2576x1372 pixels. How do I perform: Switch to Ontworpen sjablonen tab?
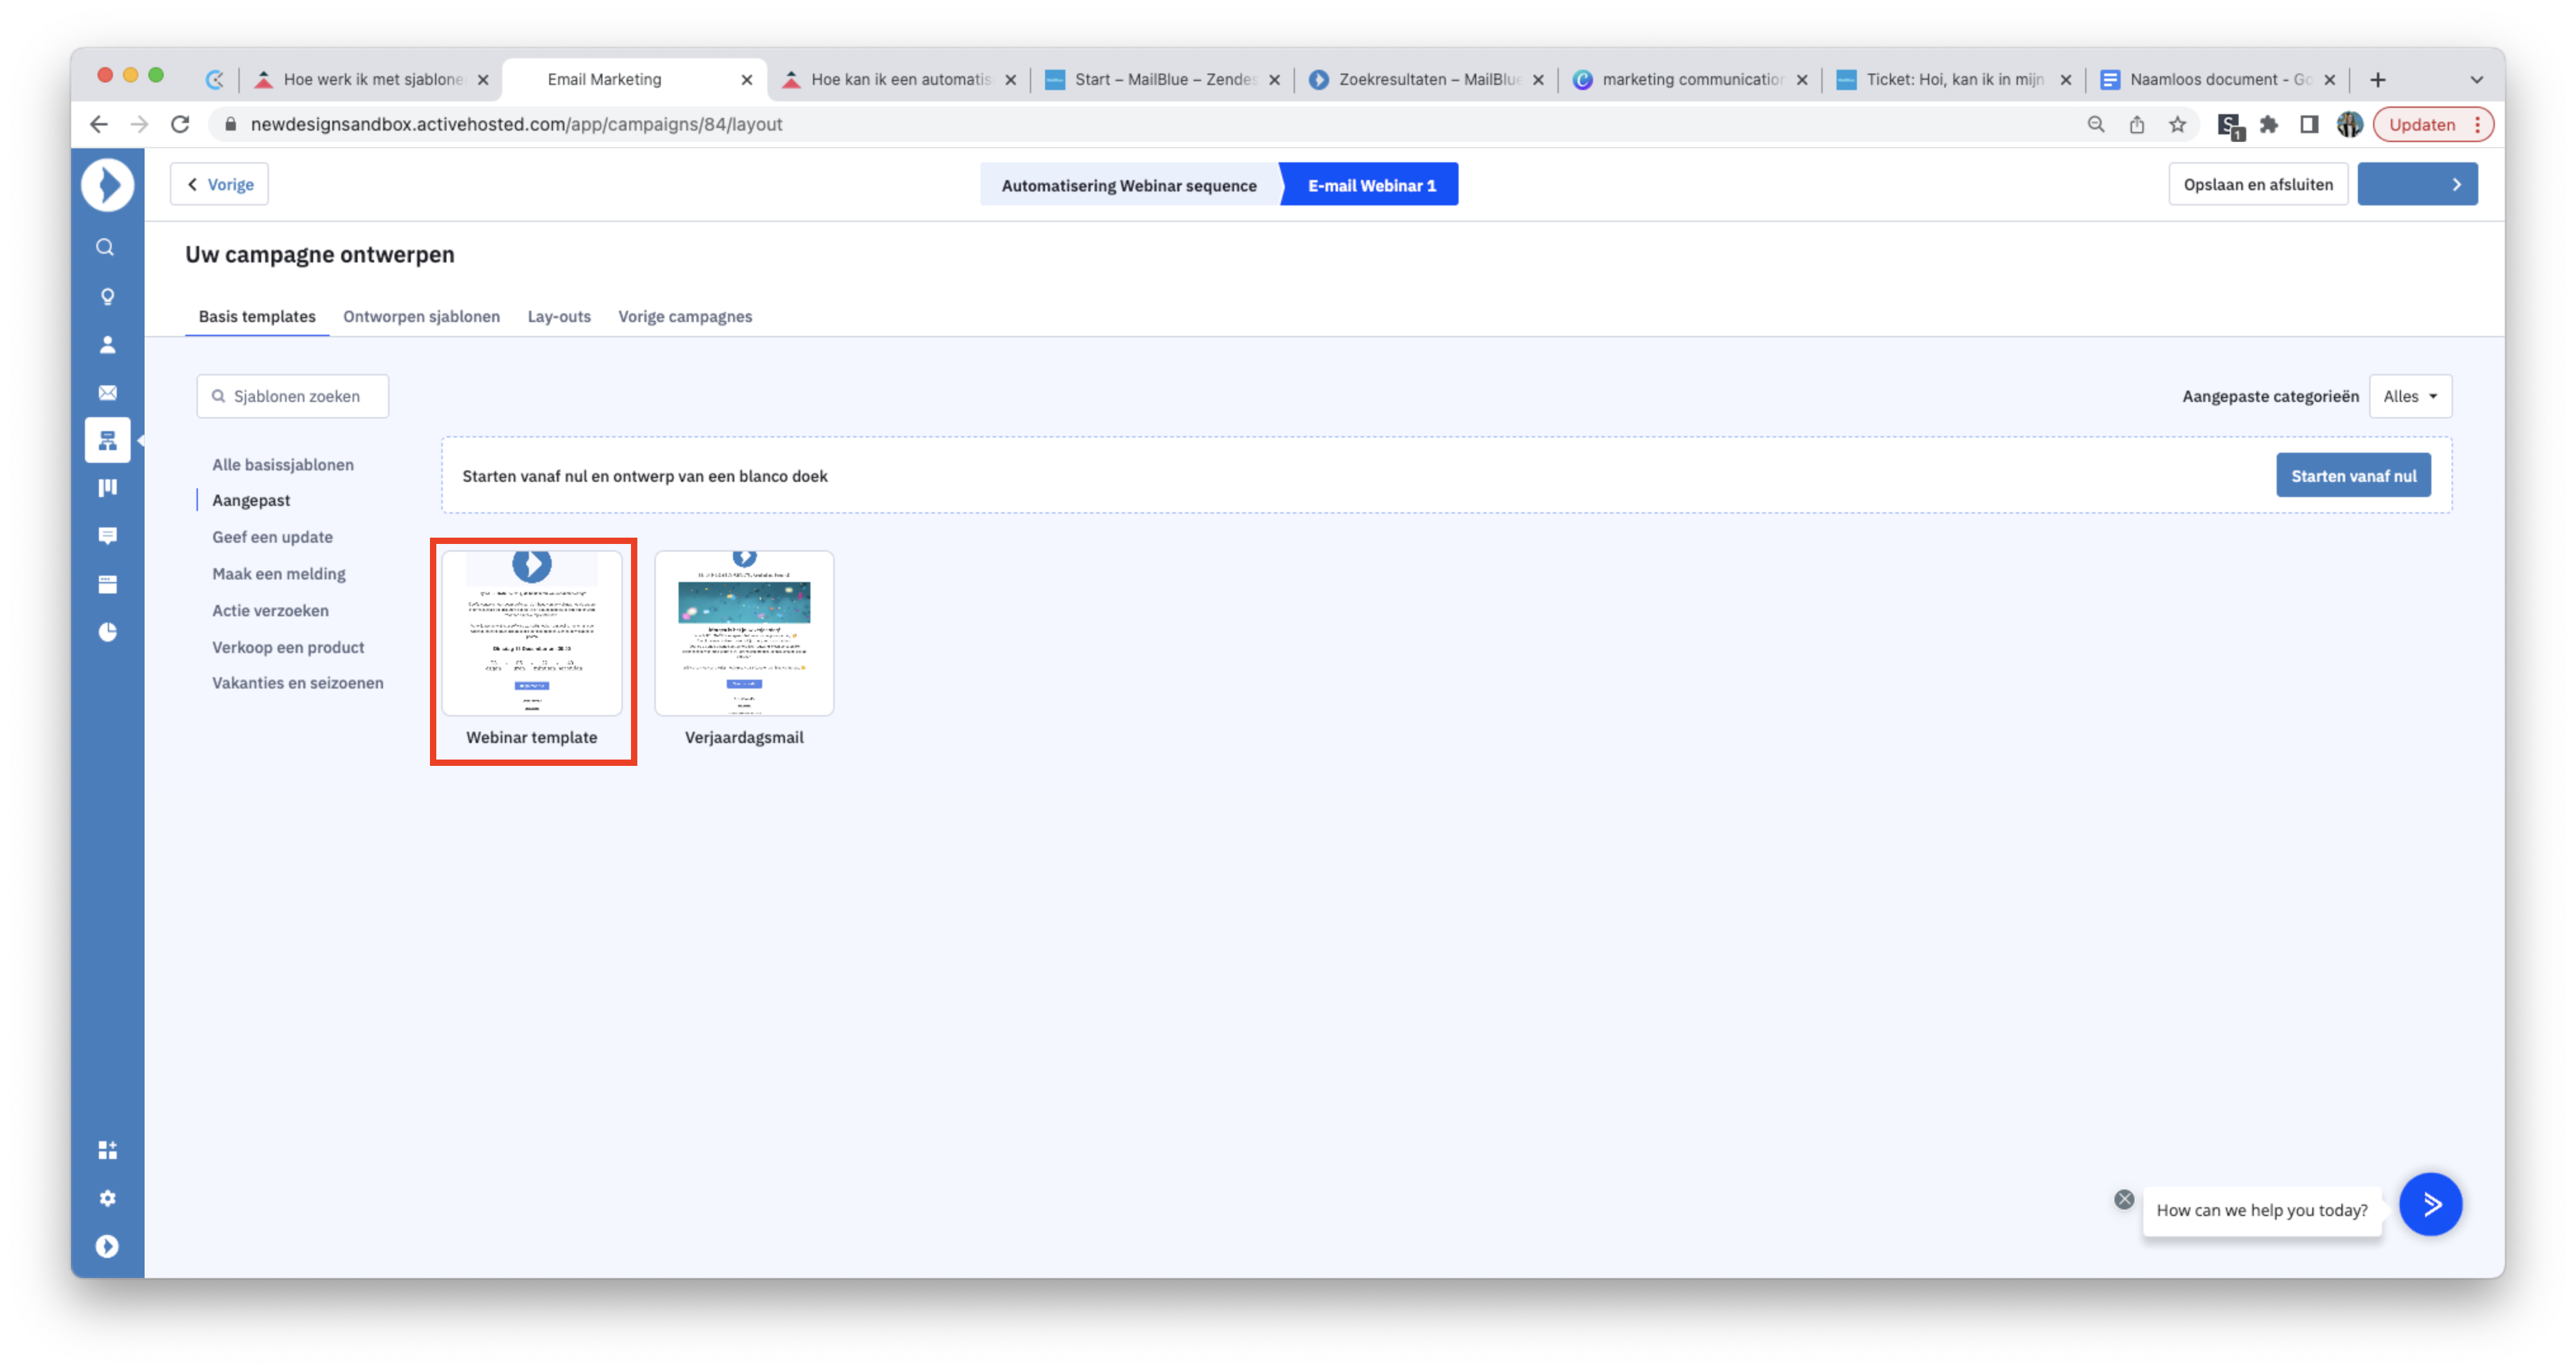[421, 316]
